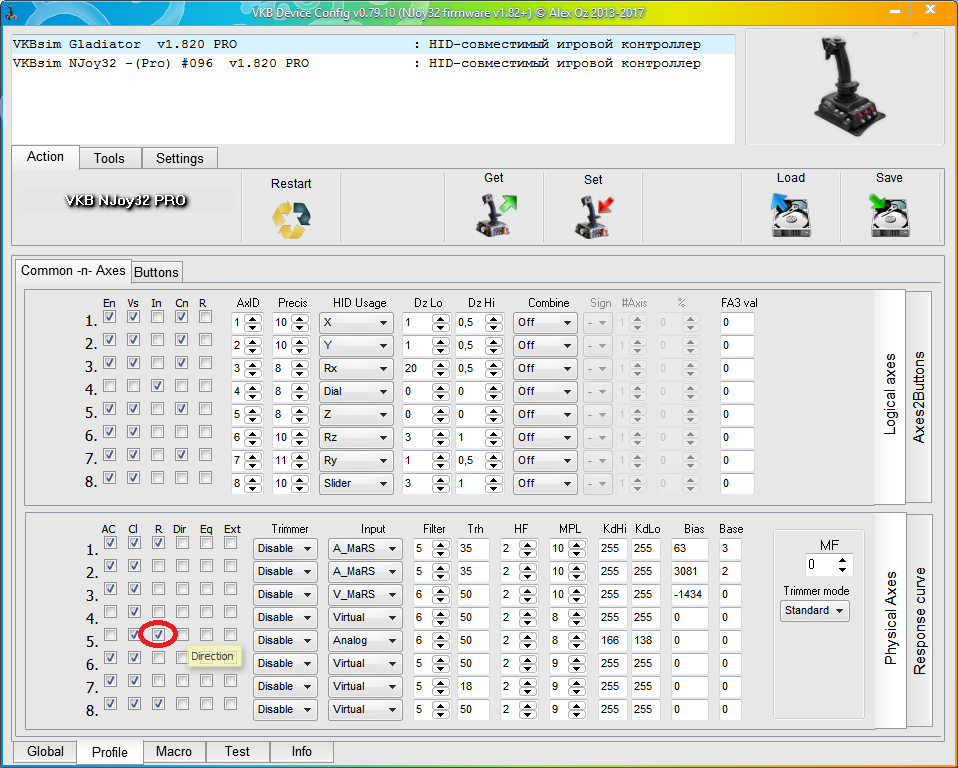Open the Input dropdown showing Analog
Image resolution: width=958 pixels, height=768 pixels.
pos(365,640)
